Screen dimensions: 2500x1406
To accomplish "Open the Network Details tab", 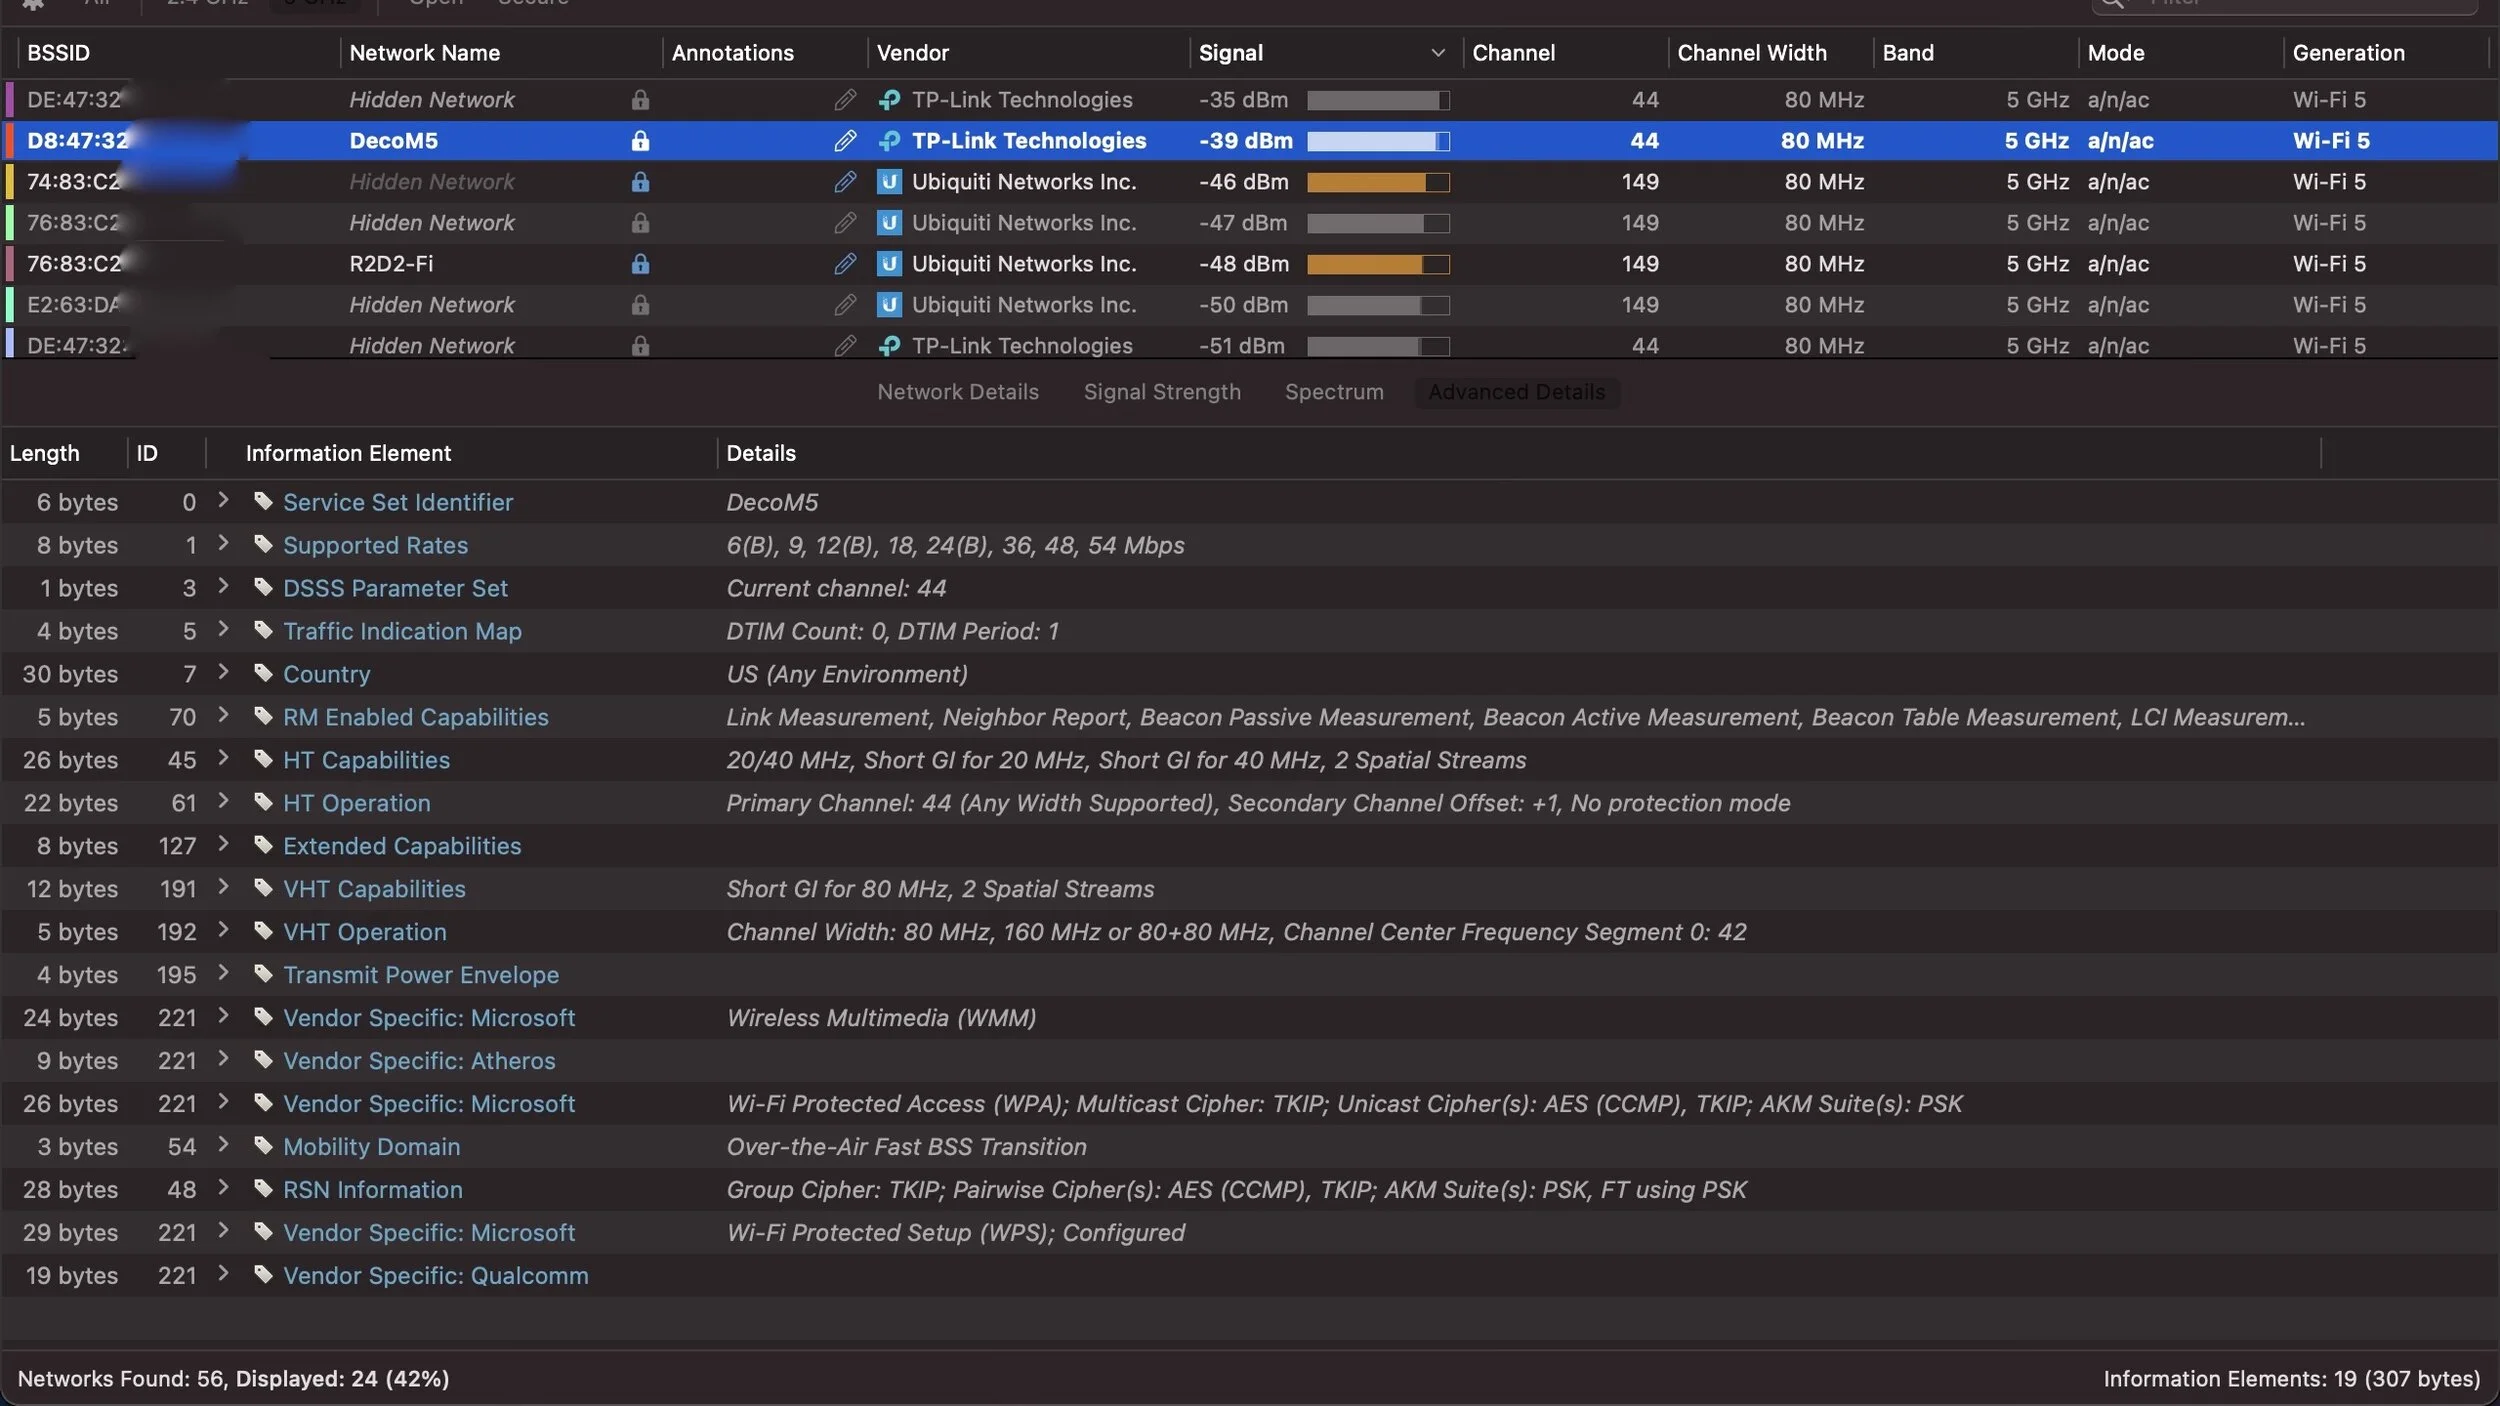I will tap(957, 392).
